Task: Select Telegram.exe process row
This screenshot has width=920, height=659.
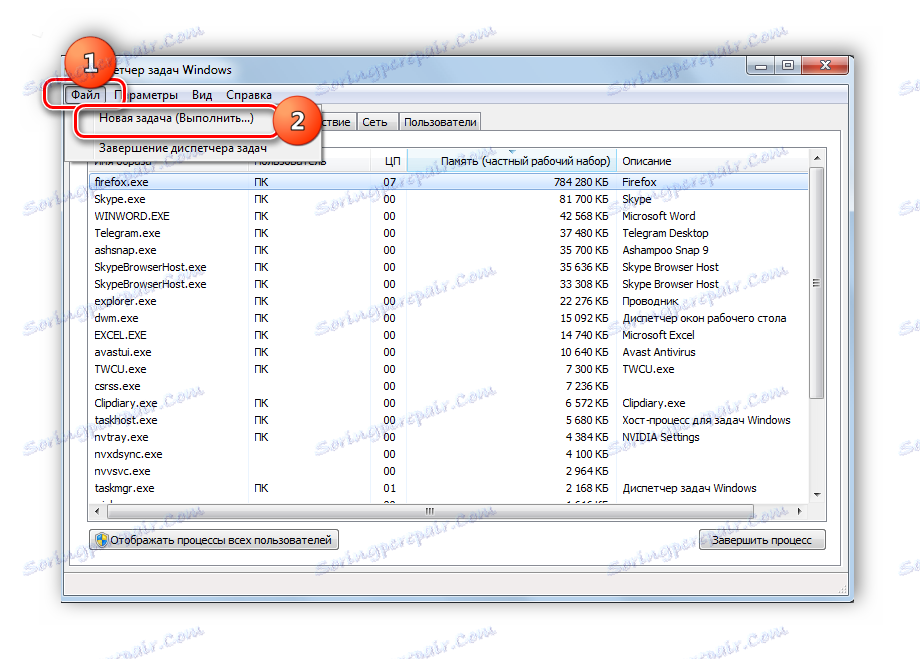Action: click(x=449, y=233)
